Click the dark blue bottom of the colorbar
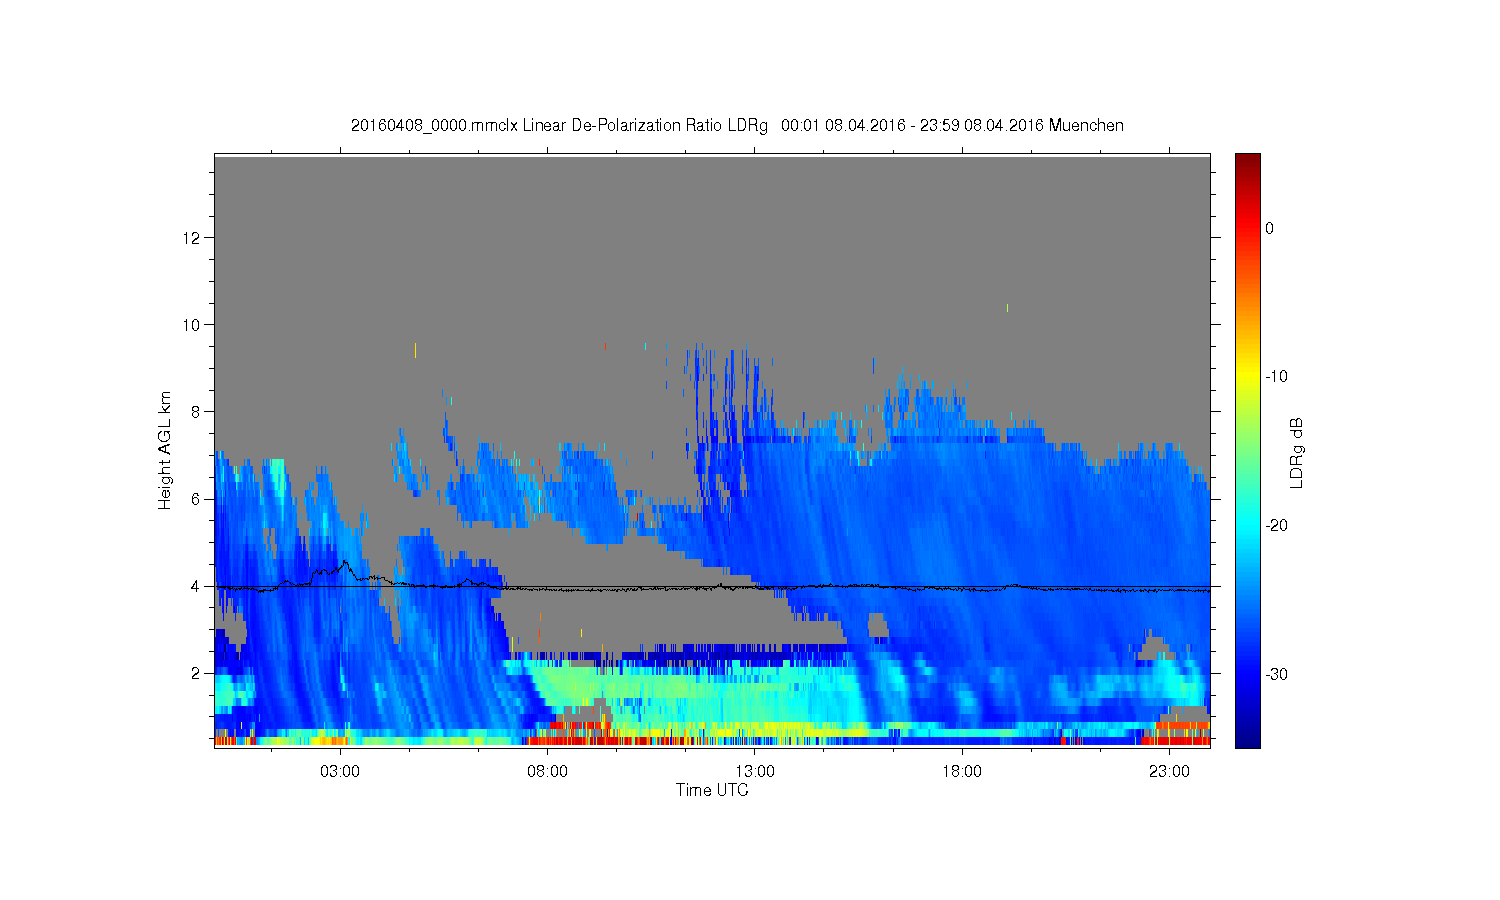 (x=1248, y=740)
